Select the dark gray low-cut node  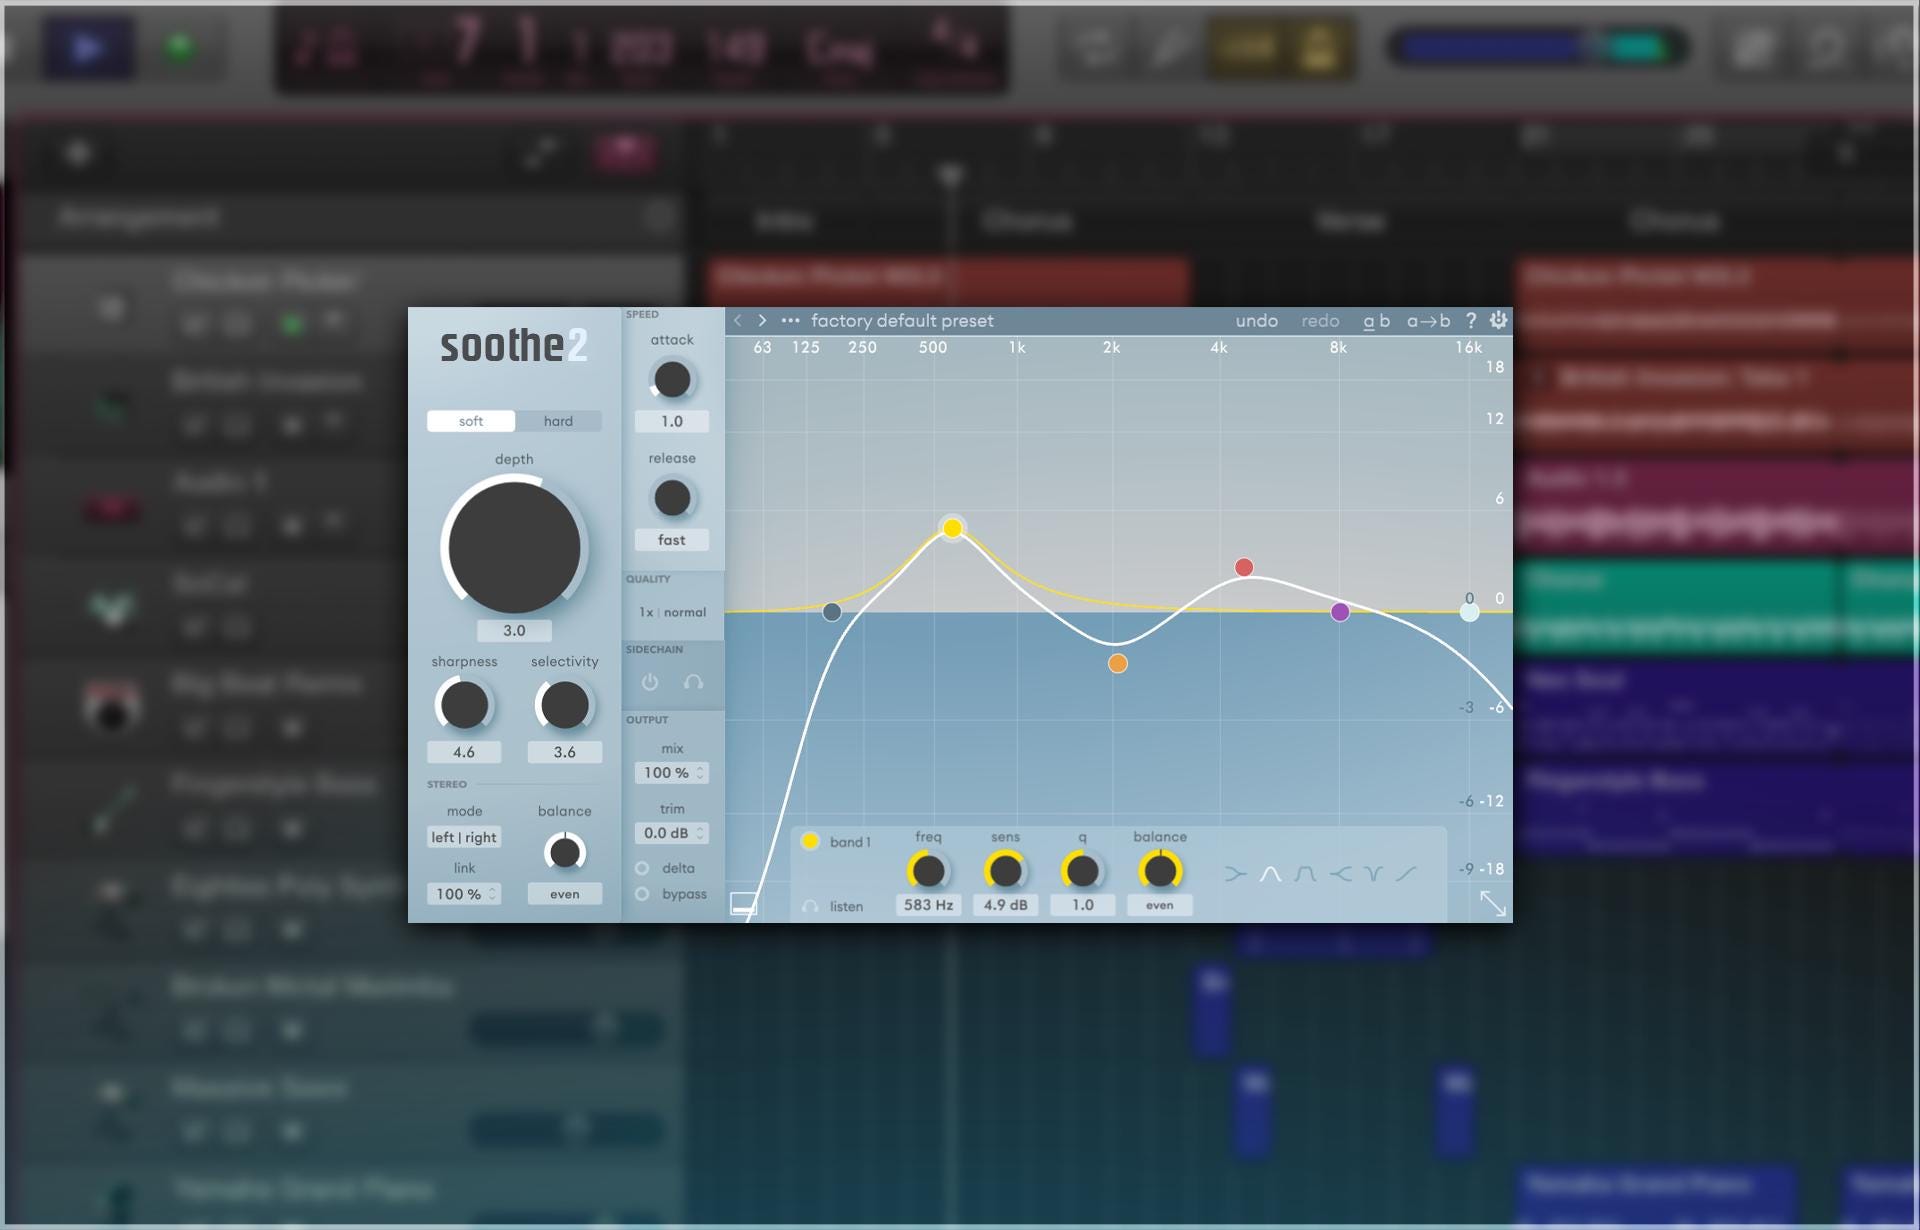click(832, 612)
